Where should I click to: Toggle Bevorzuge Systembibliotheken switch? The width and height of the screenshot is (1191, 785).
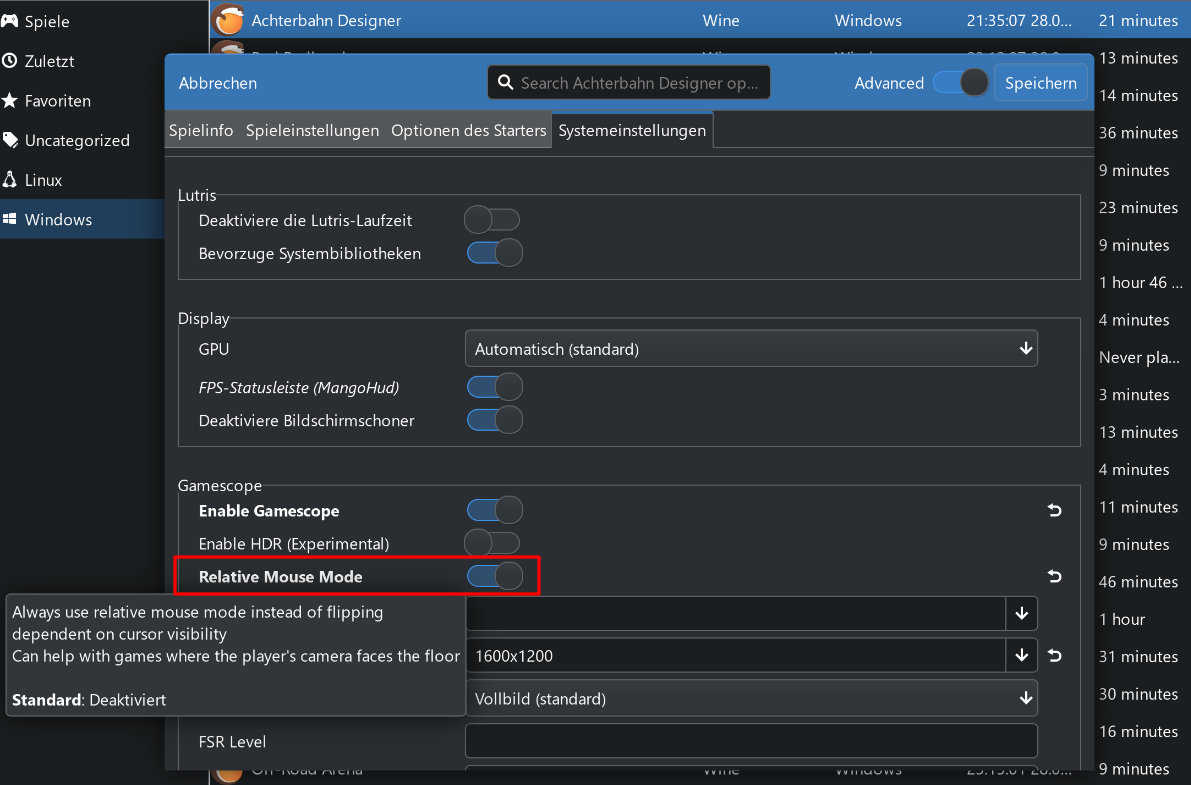[x=494, y=252]
